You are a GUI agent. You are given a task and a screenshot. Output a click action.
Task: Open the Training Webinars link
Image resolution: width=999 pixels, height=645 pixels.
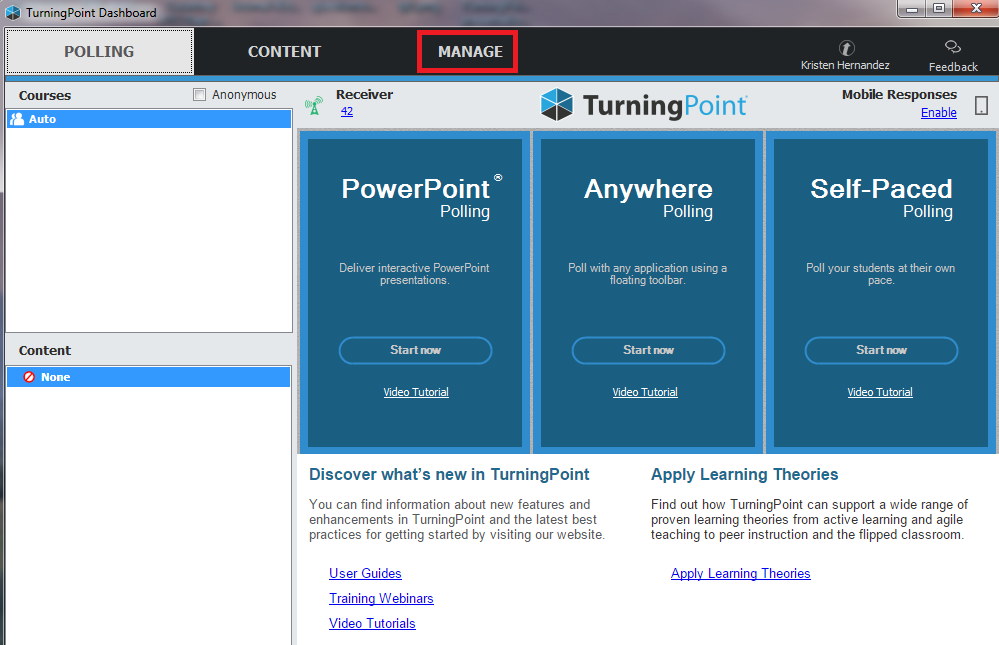(x=381, y=598)
